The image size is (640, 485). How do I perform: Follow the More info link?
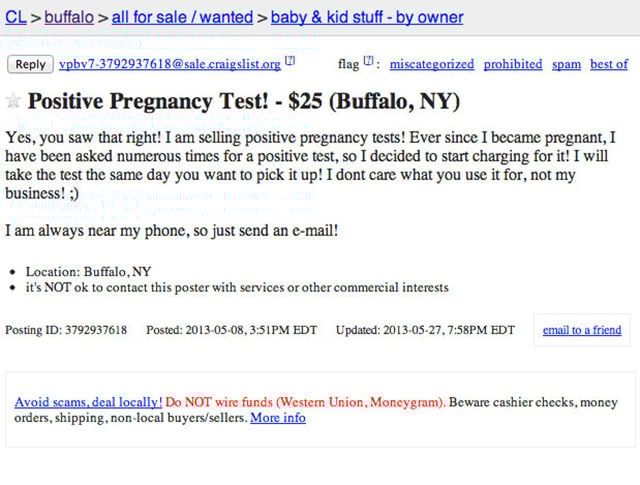point(278,418)
